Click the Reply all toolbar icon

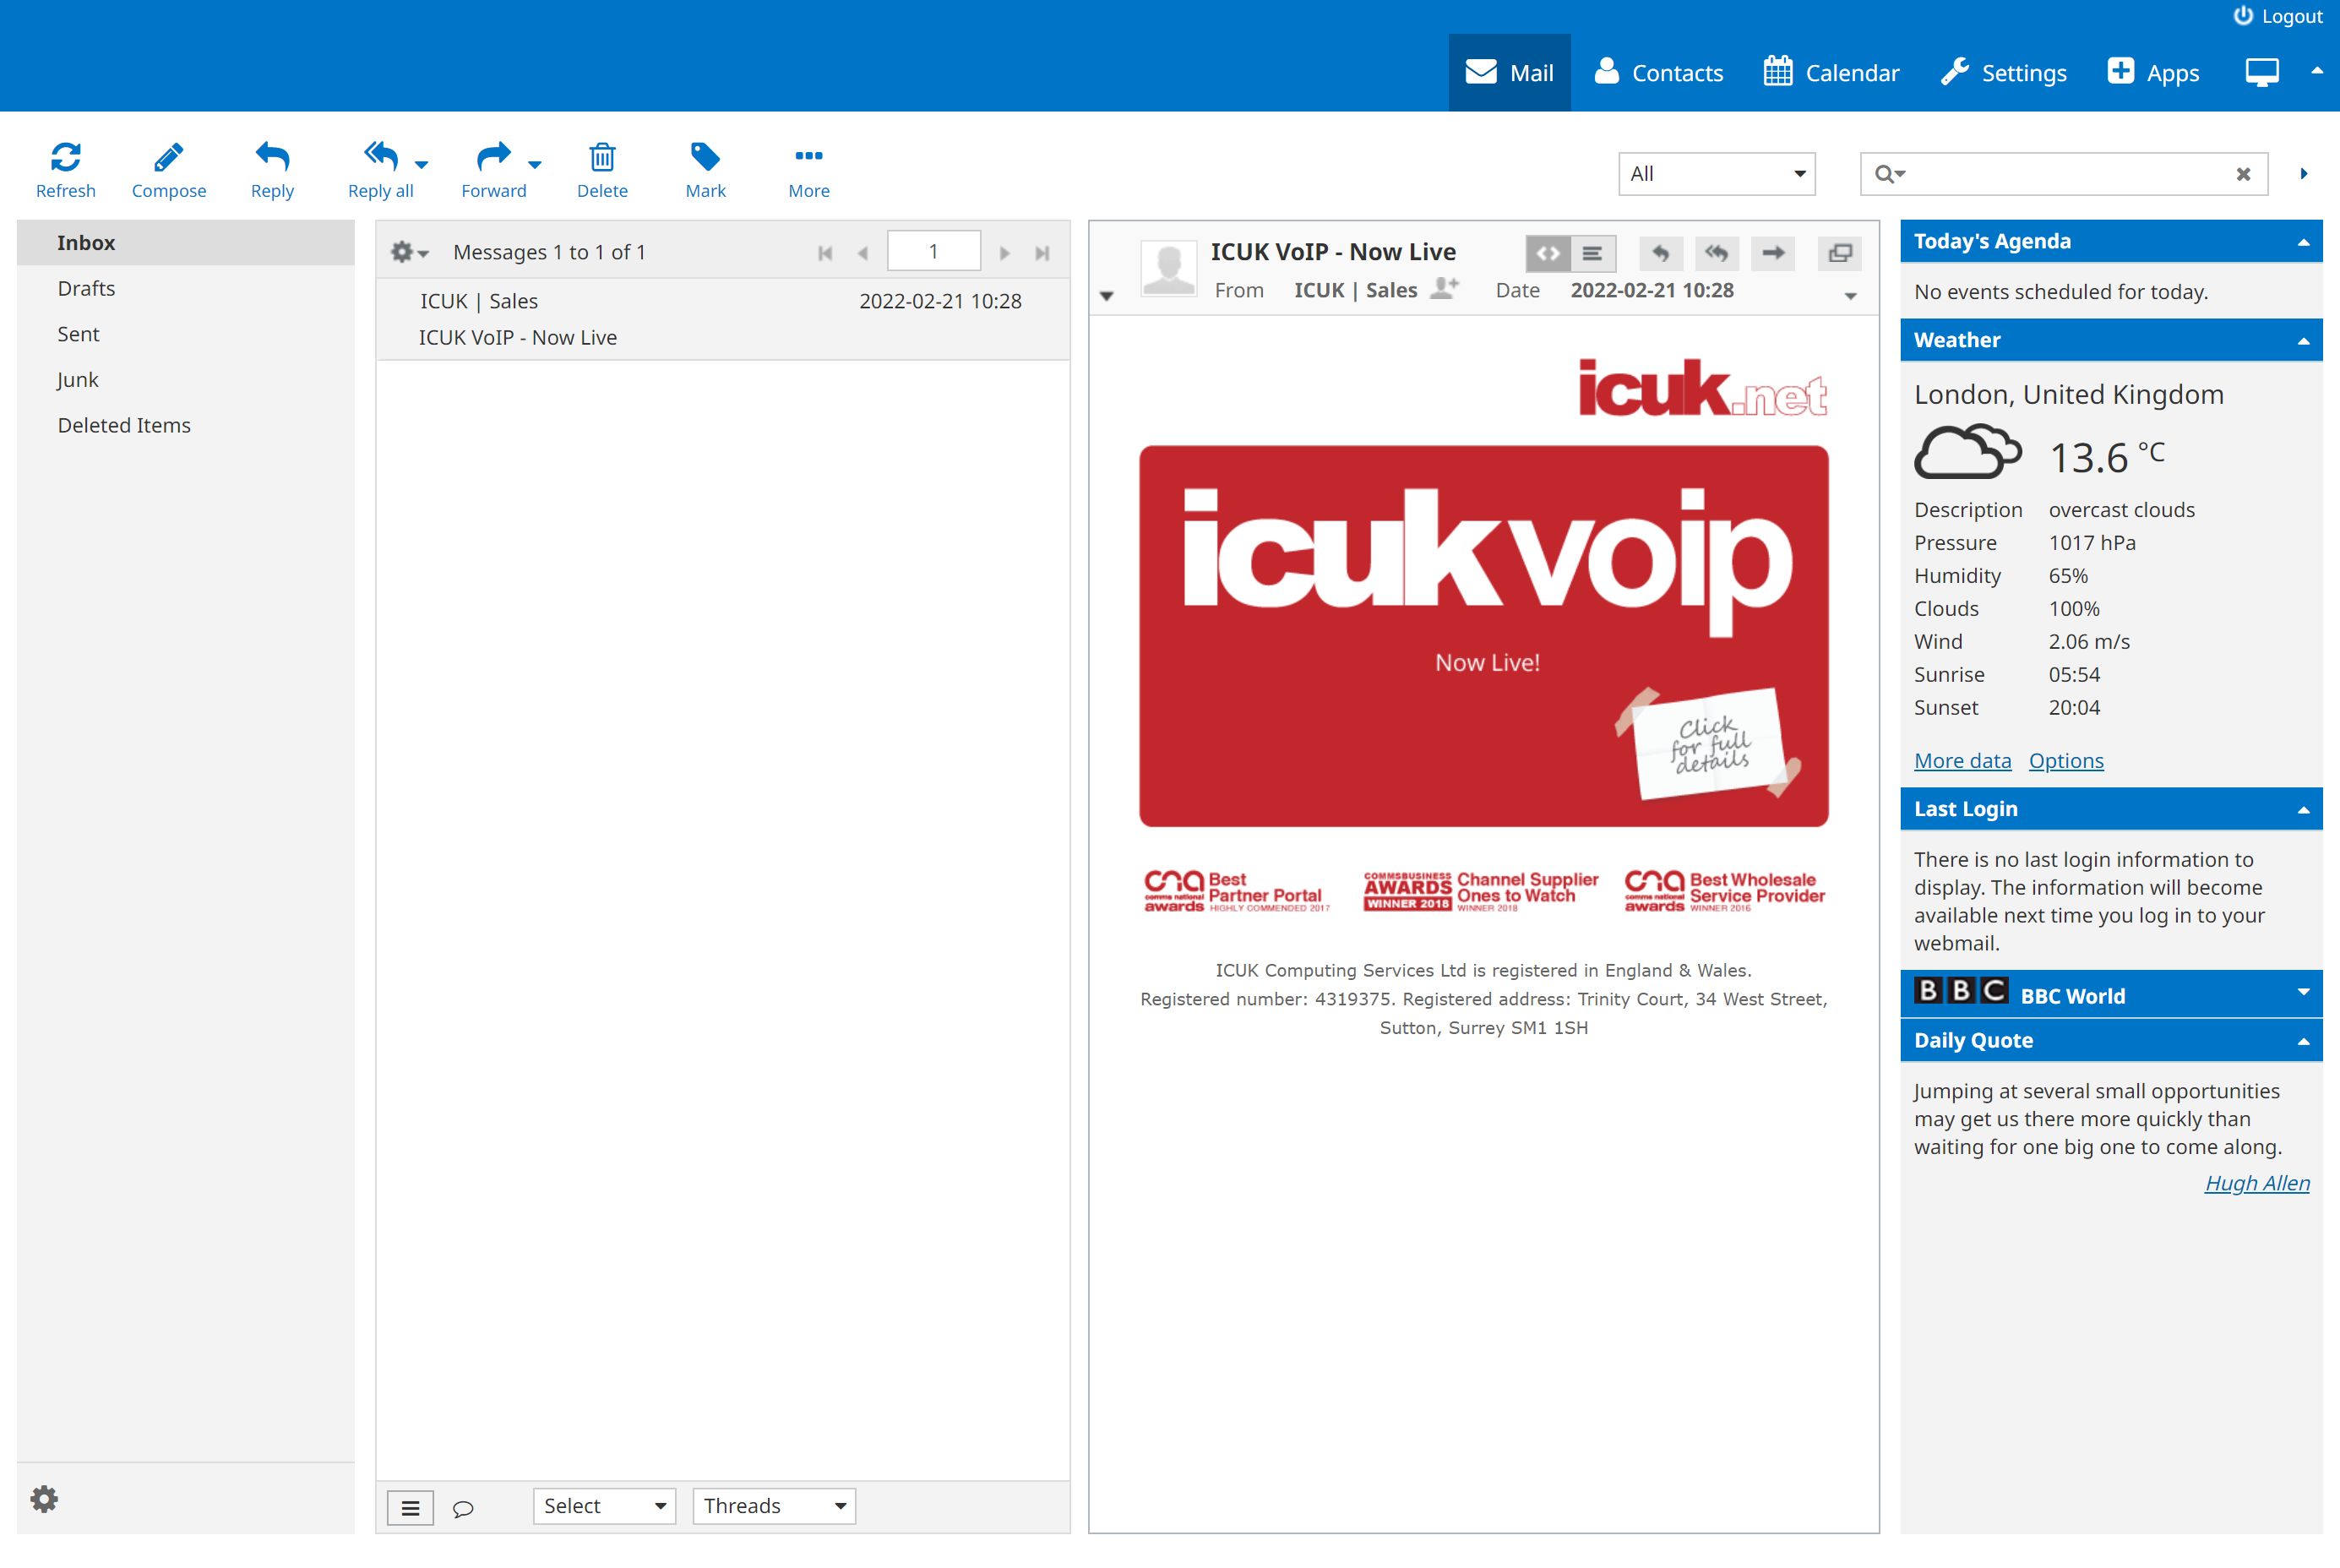pos(380,170)
